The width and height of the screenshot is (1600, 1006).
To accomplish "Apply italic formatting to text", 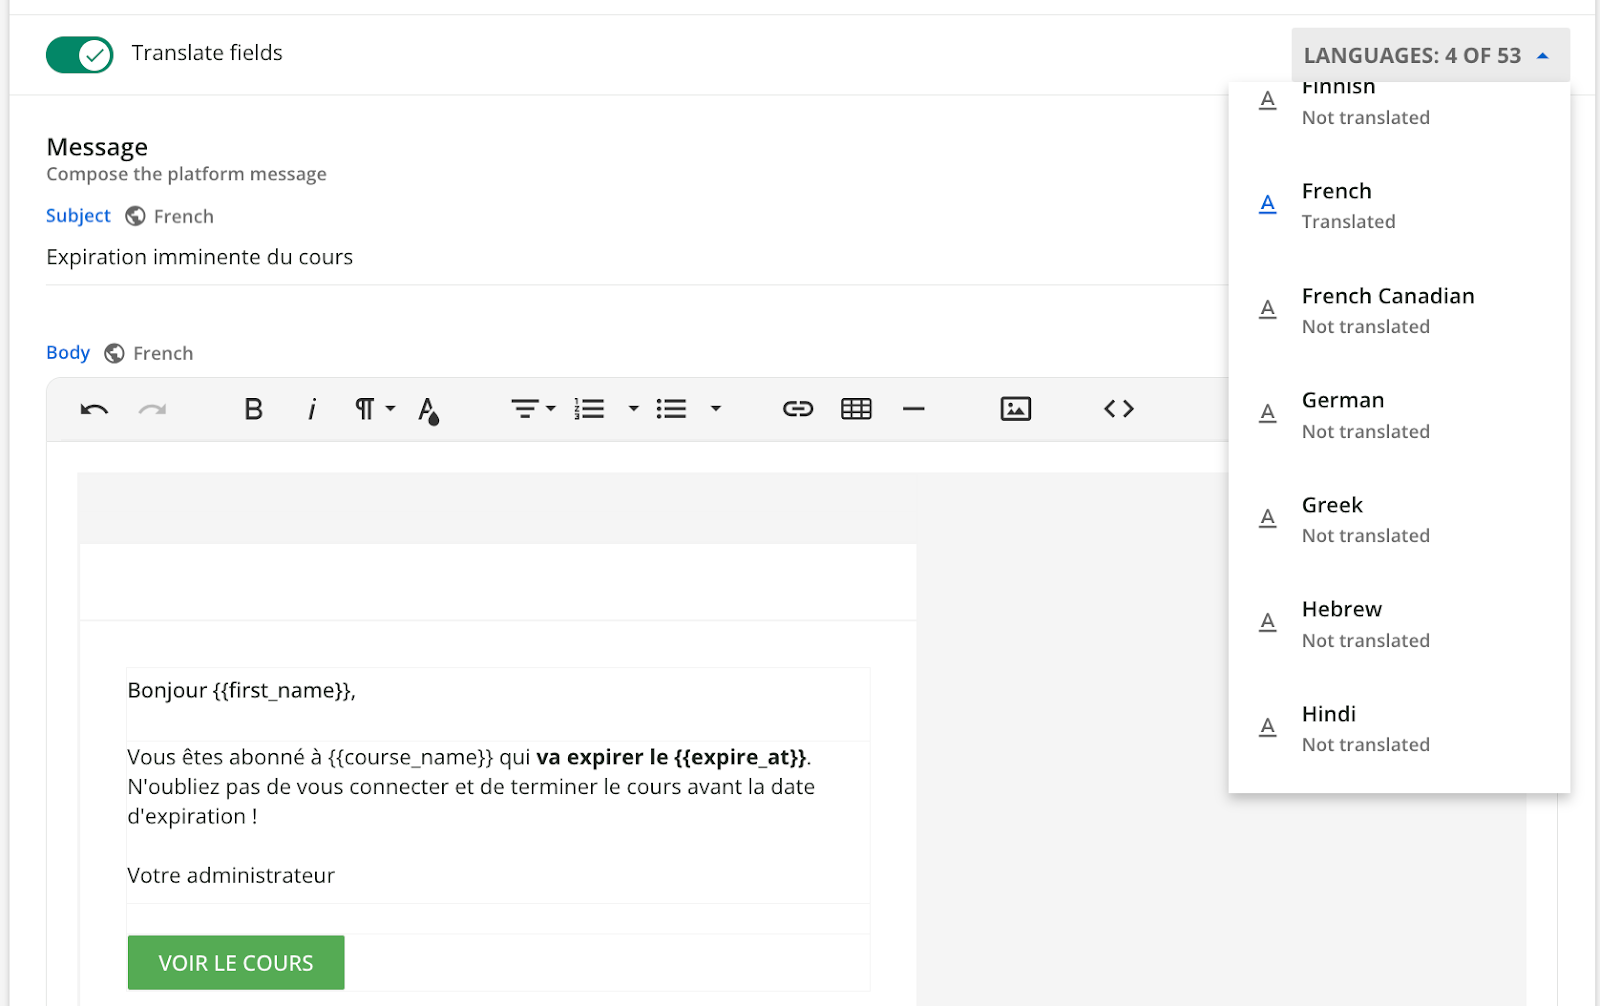I will click(x=312, y=409).
